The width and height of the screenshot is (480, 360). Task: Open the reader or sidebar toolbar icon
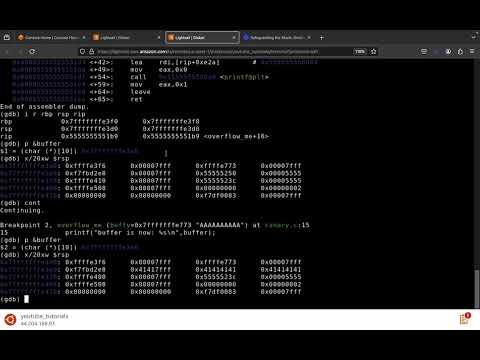pos(424,52)
